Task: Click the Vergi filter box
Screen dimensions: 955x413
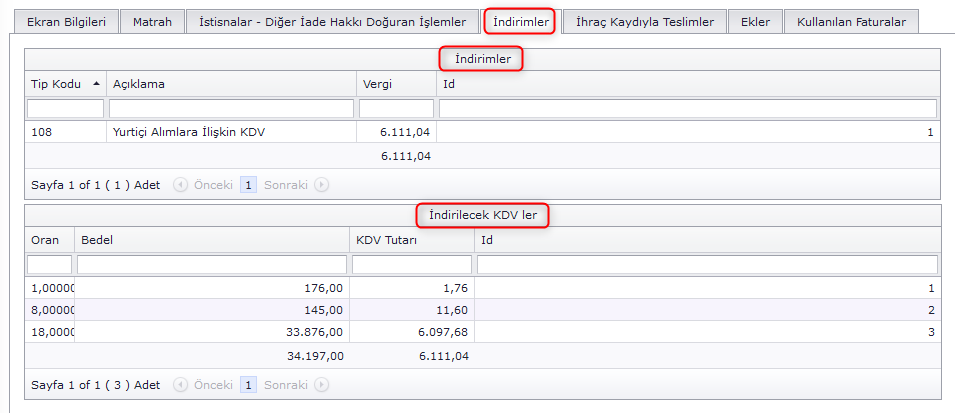Action: (396, 108)
